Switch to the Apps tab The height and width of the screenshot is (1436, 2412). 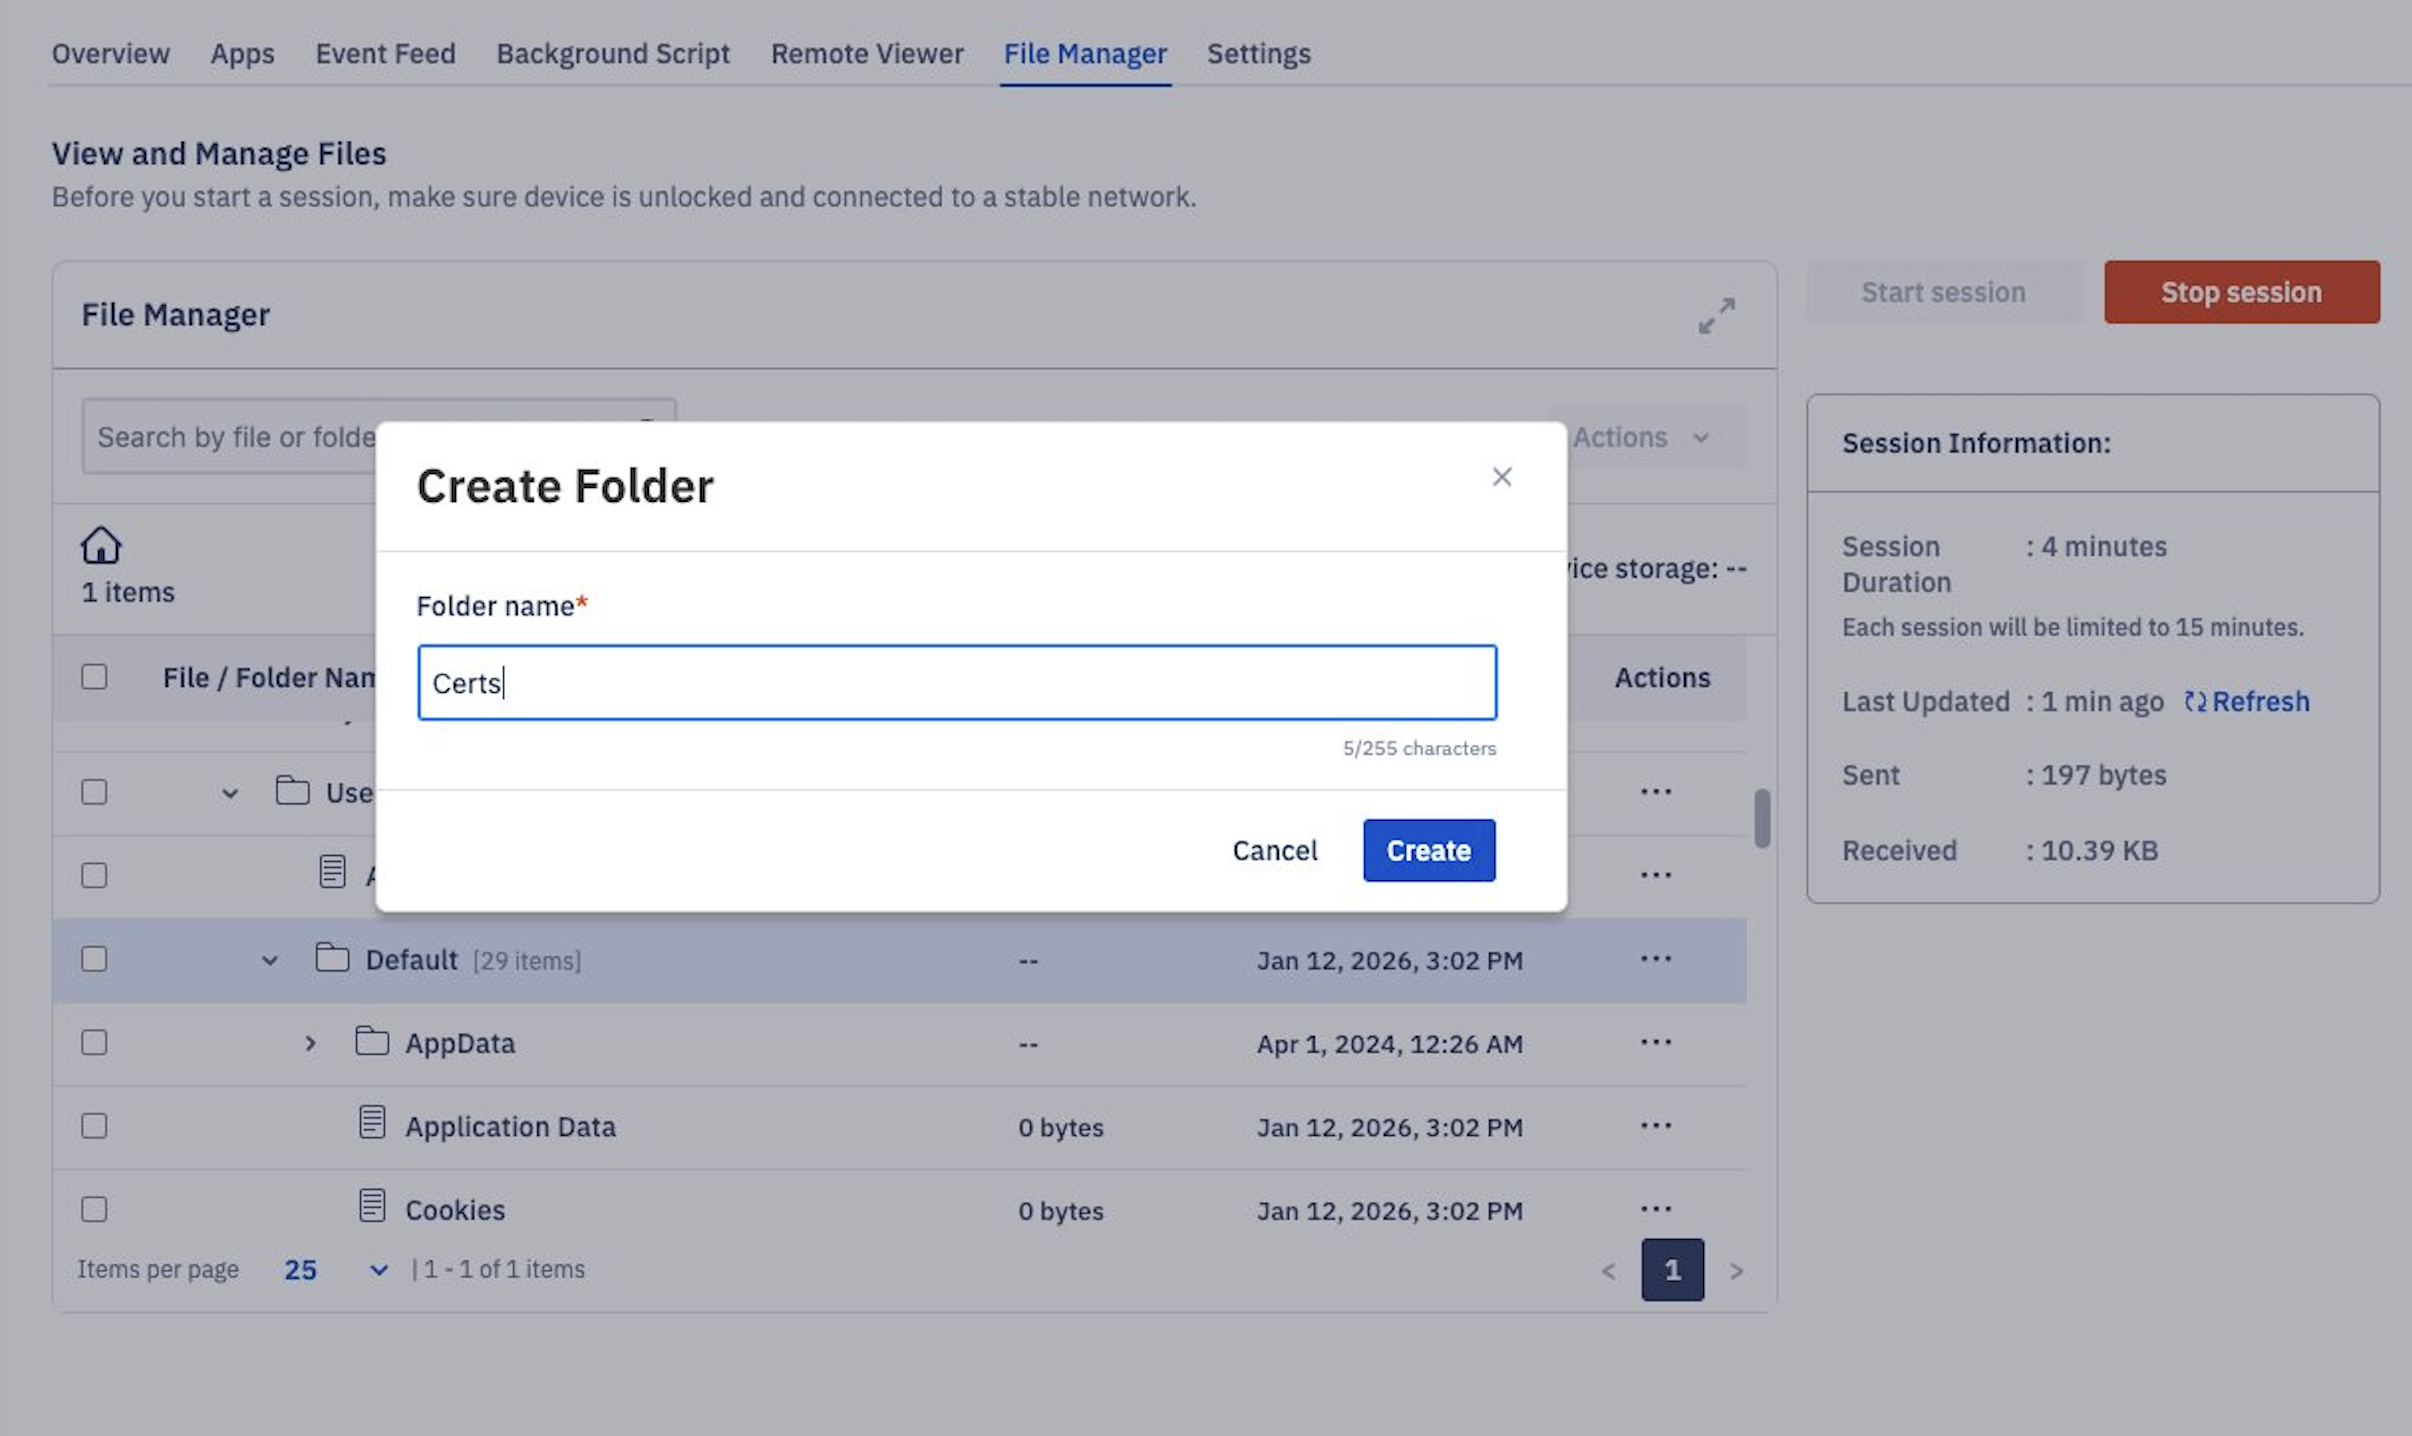(242, 54)
